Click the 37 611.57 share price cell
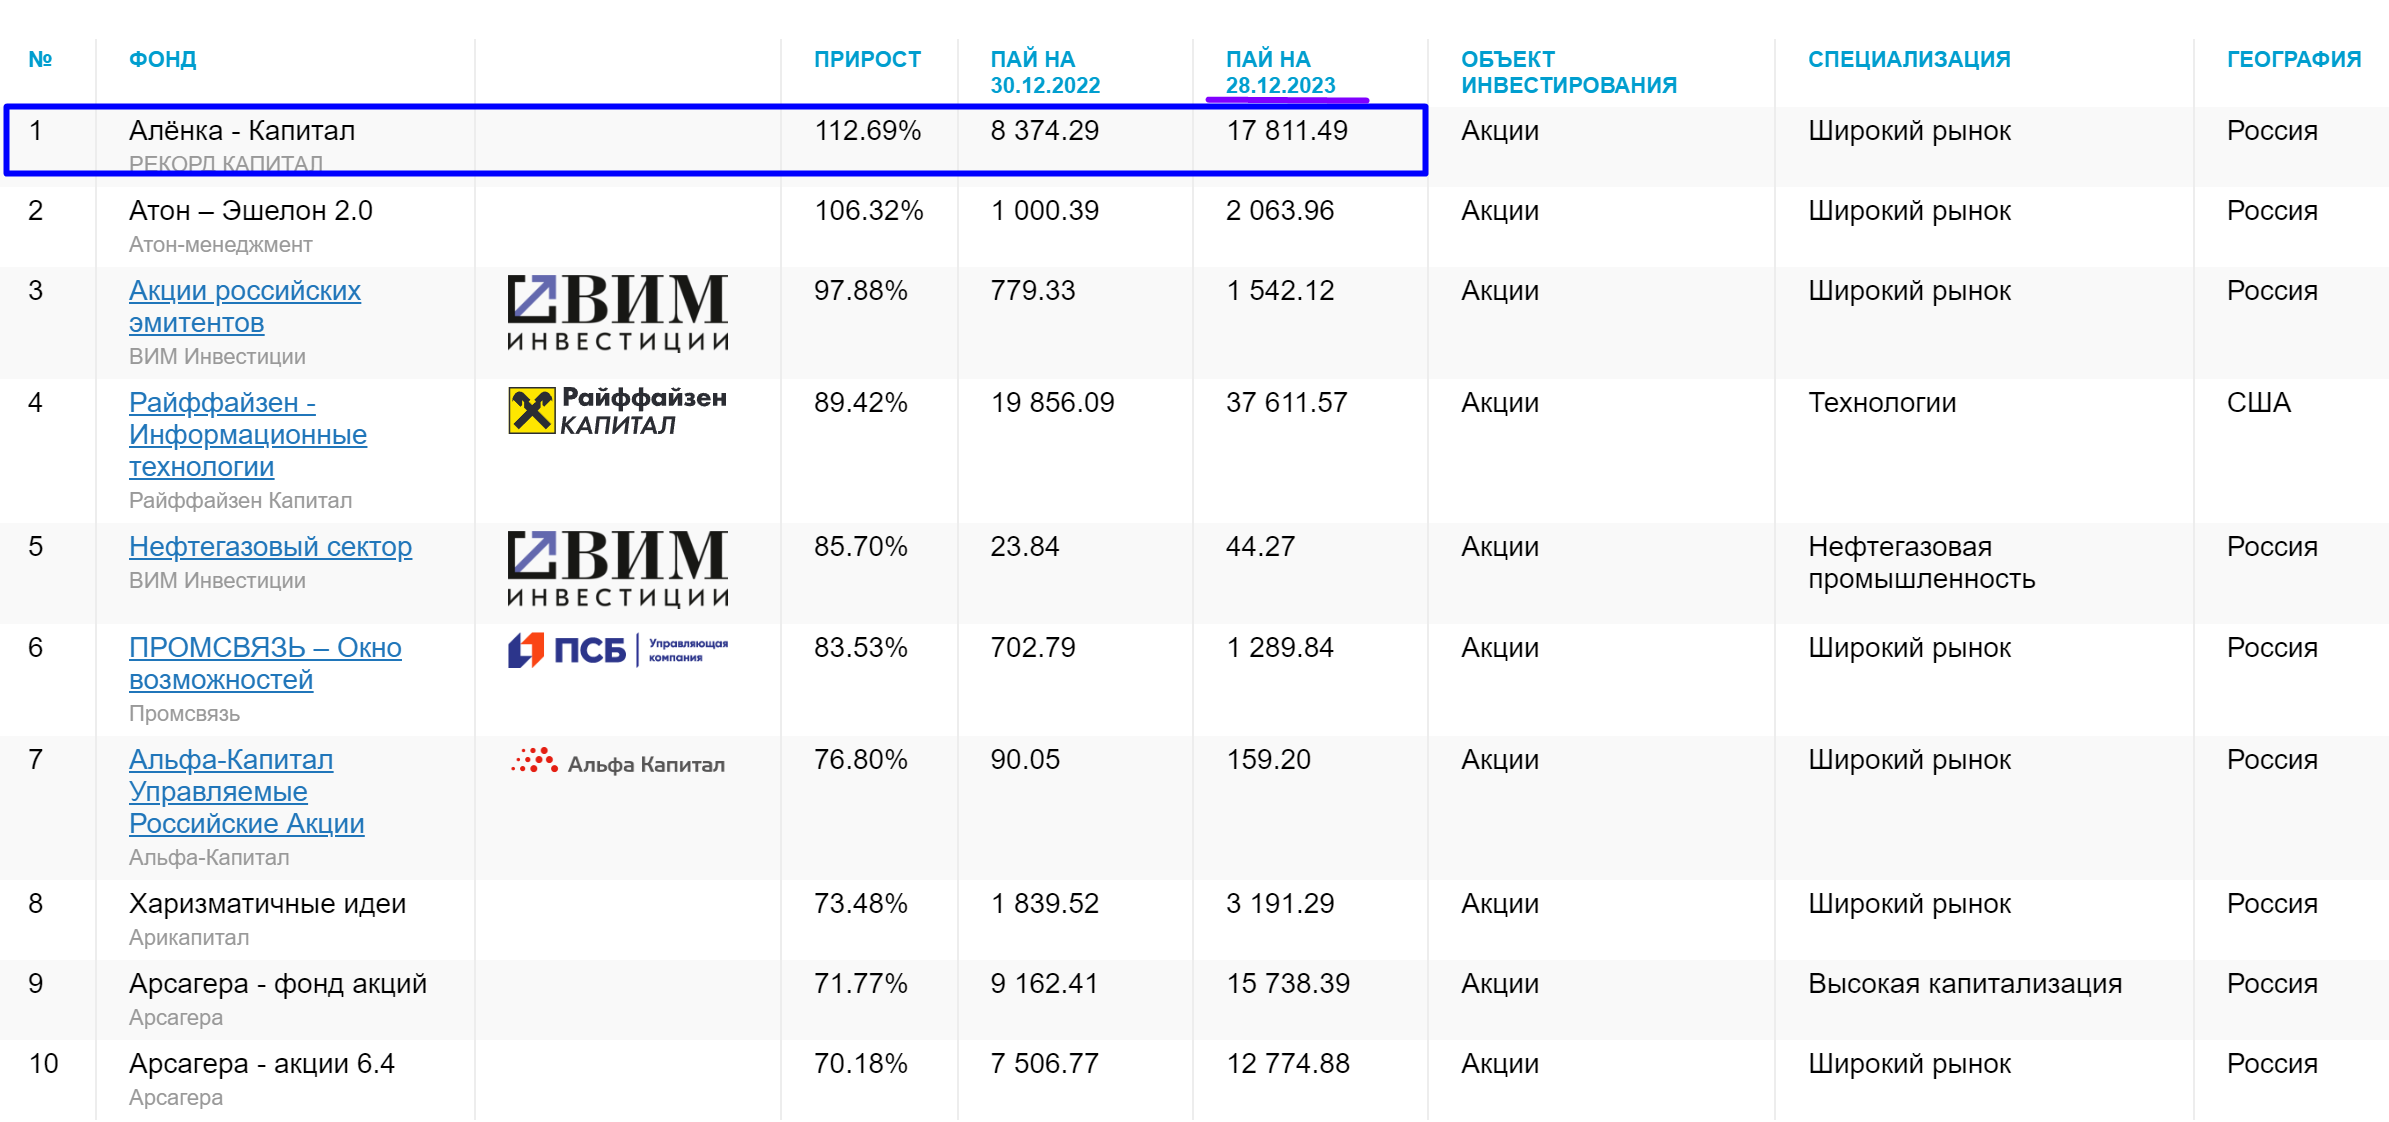The image size is (2389, 1122). coord(1287,403)
